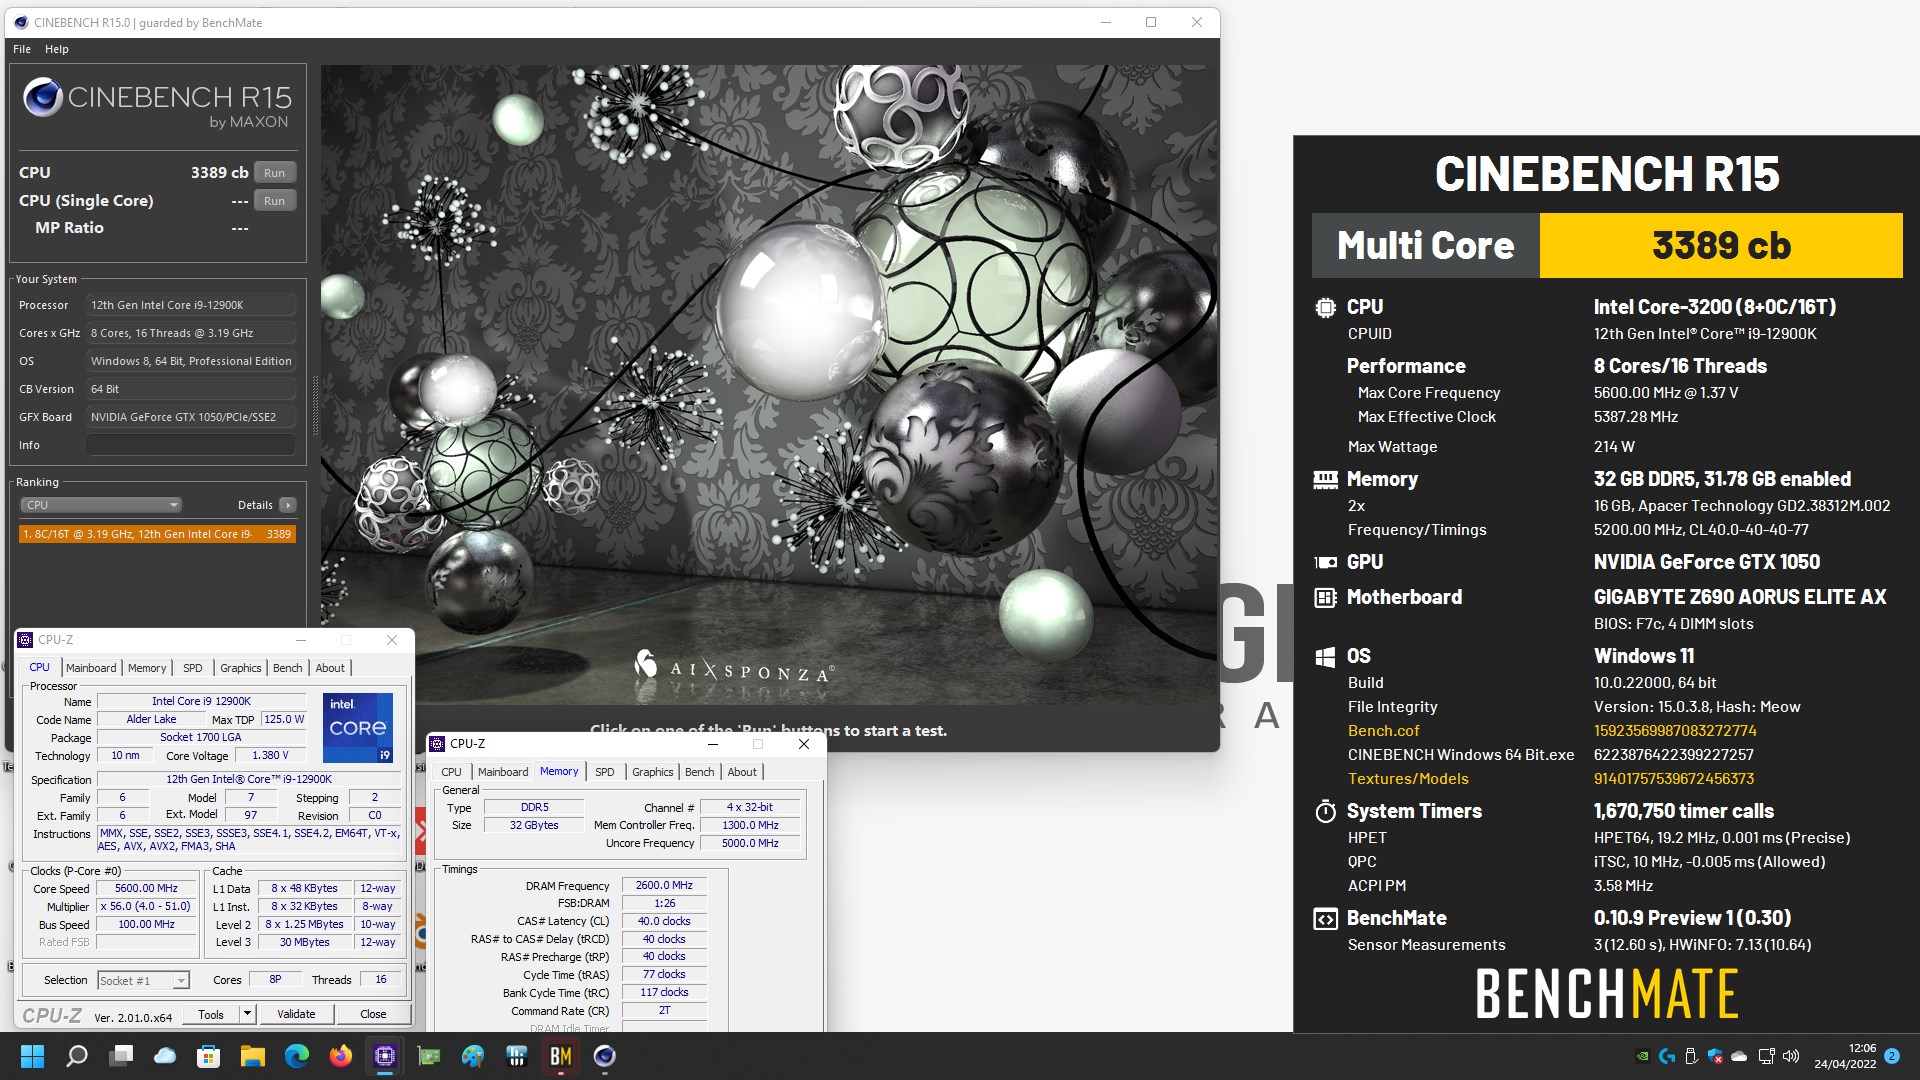Click the Tools button in CPU-Z
The image size is (1920, 1080).
coord(211,1014)
